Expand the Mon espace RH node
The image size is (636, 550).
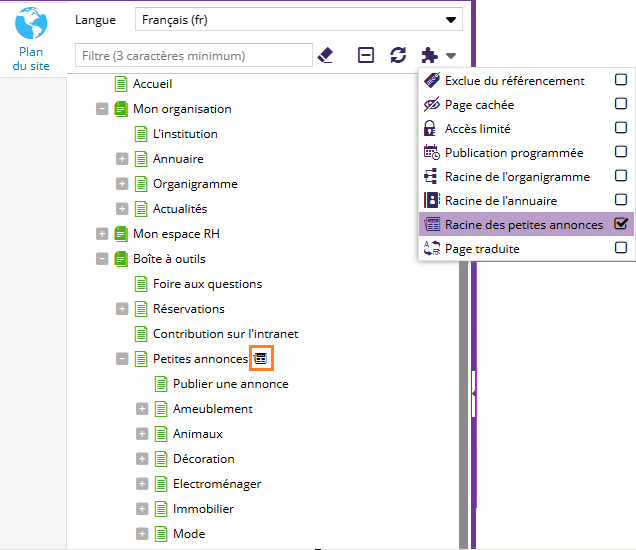(102, 234)
